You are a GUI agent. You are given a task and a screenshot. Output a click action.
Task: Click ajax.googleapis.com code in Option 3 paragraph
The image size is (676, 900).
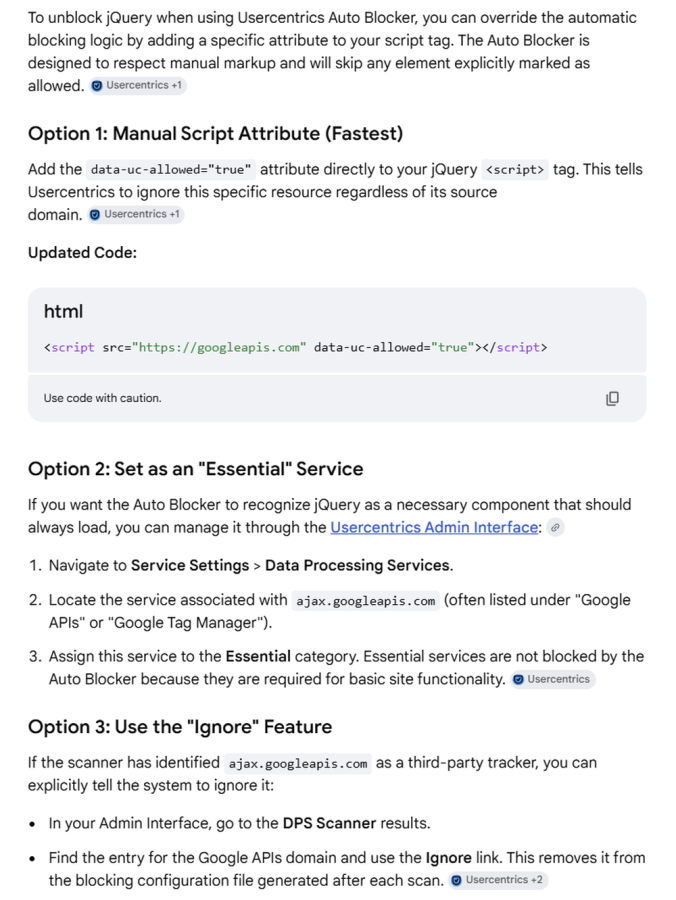pyautogui.click(x=298, y=764)
